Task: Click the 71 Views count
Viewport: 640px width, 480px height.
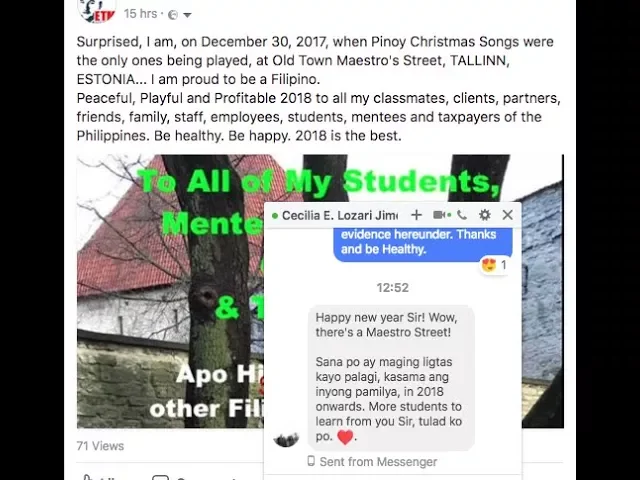Action: 100,446
